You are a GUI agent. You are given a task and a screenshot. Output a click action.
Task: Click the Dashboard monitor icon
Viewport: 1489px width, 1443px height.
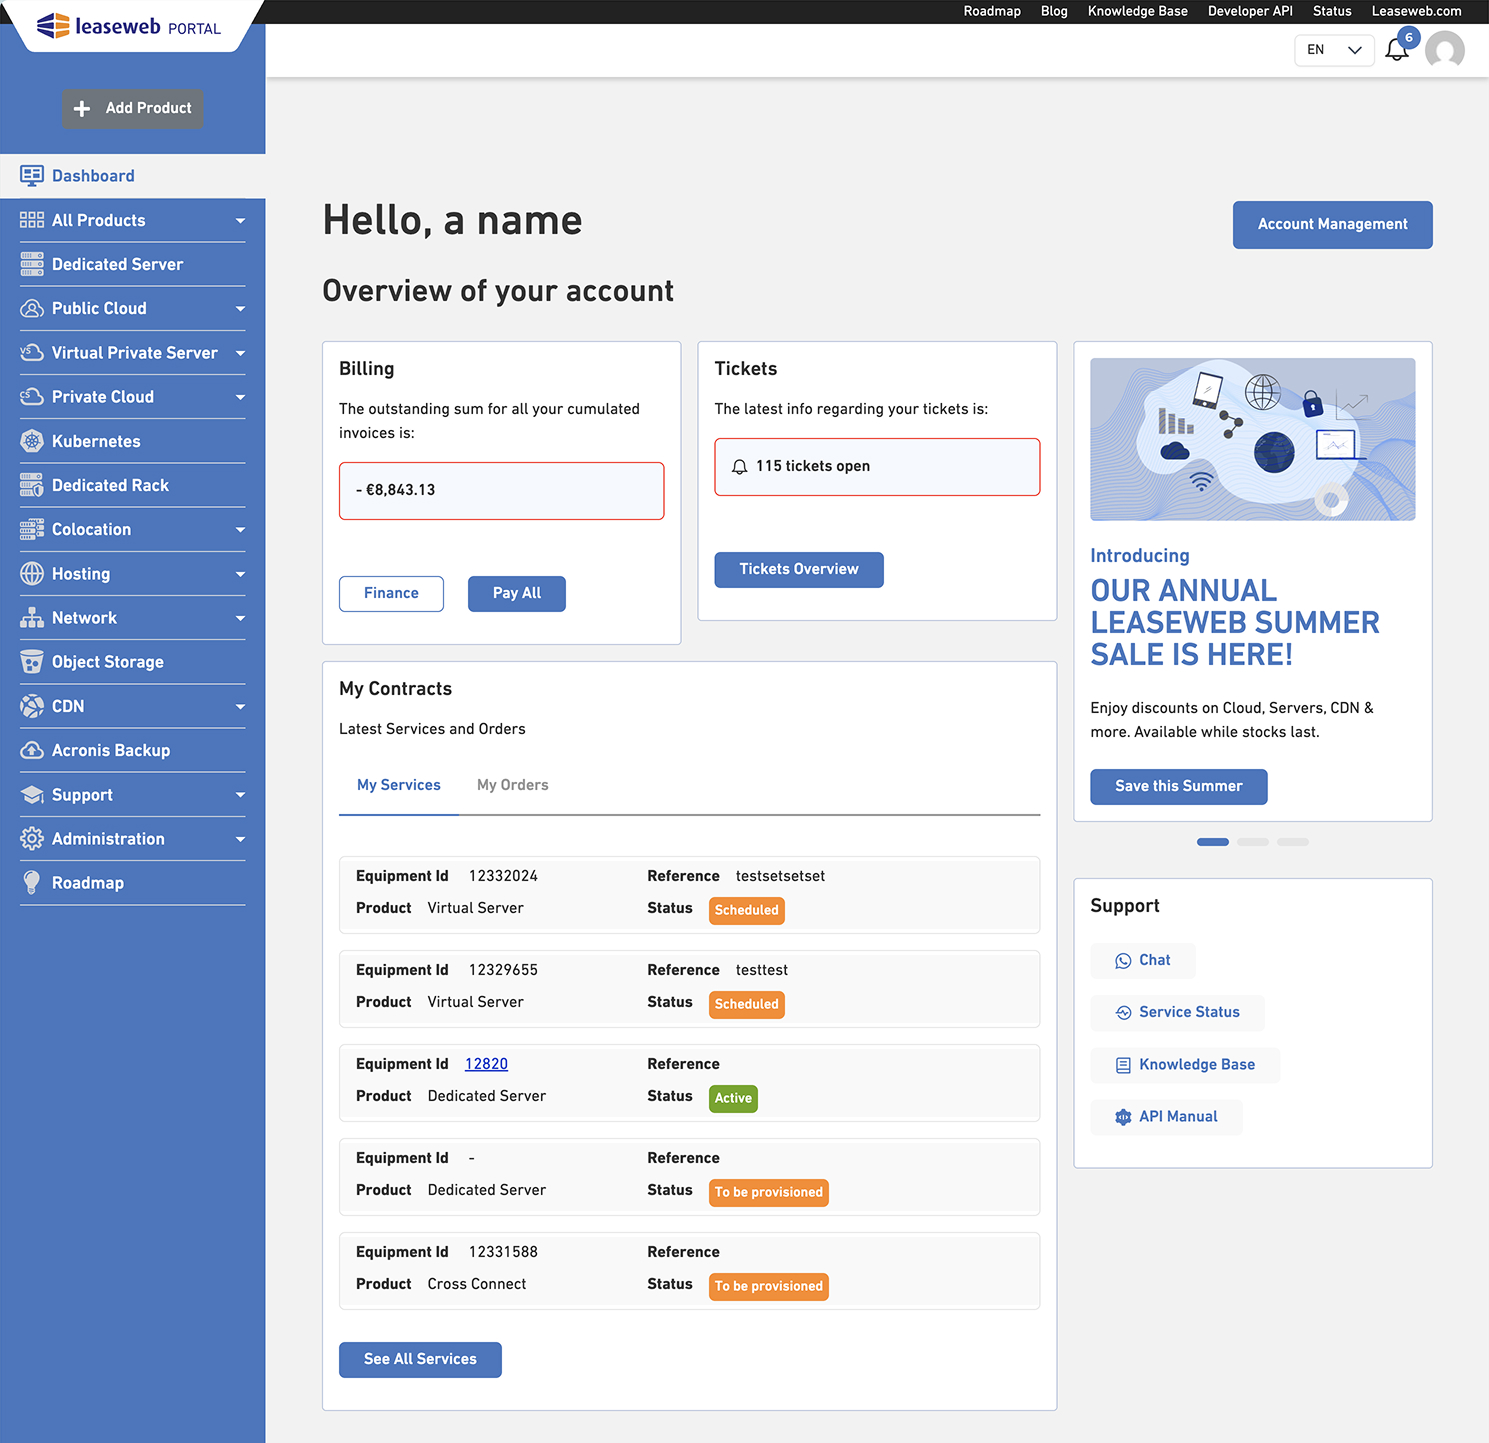(x=32, y=176)
